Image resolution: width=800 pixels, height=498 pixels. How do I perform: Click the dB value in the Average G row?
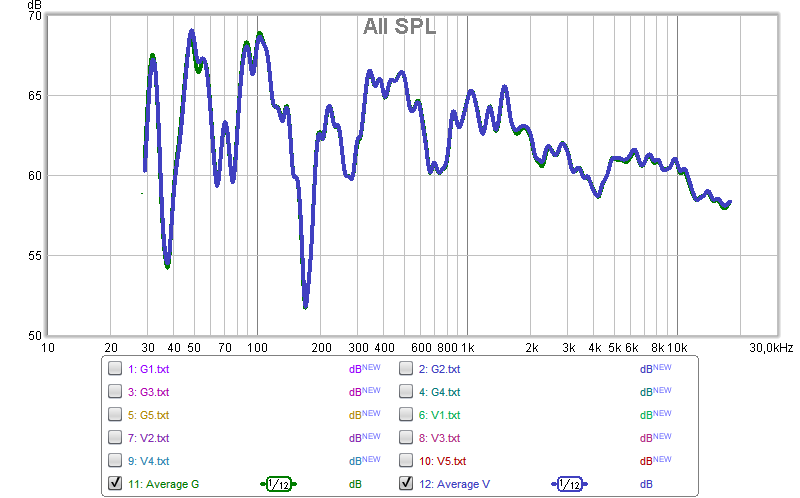pos(355,484)
